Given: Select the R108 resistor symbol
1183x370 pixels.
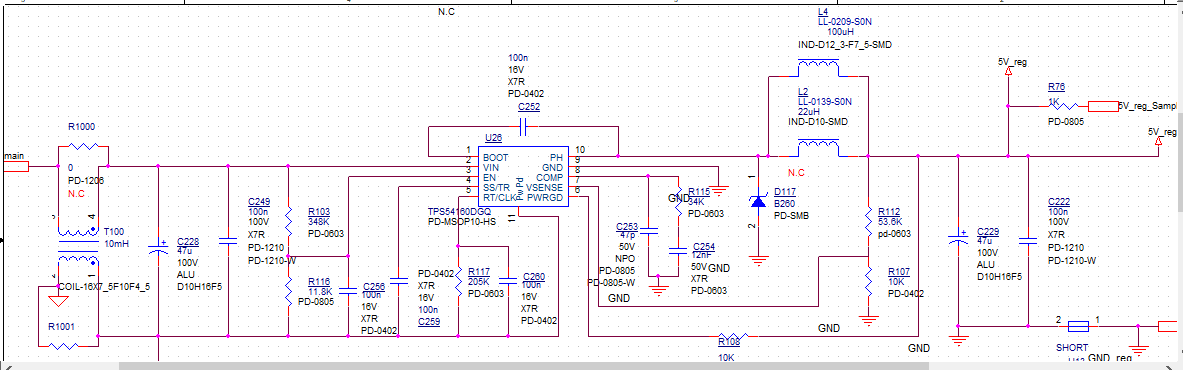Looking at the screenshot, I should [x=733, y=336].
